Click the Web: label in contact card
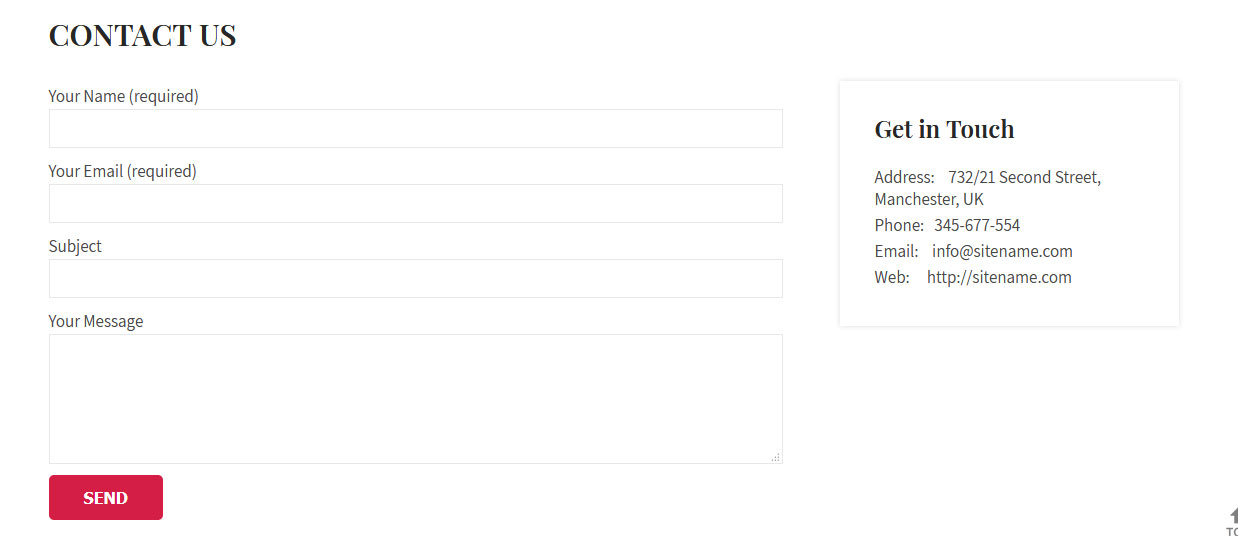The height and width of the screenshot is (540, 1238). click(x=892, y=277)
